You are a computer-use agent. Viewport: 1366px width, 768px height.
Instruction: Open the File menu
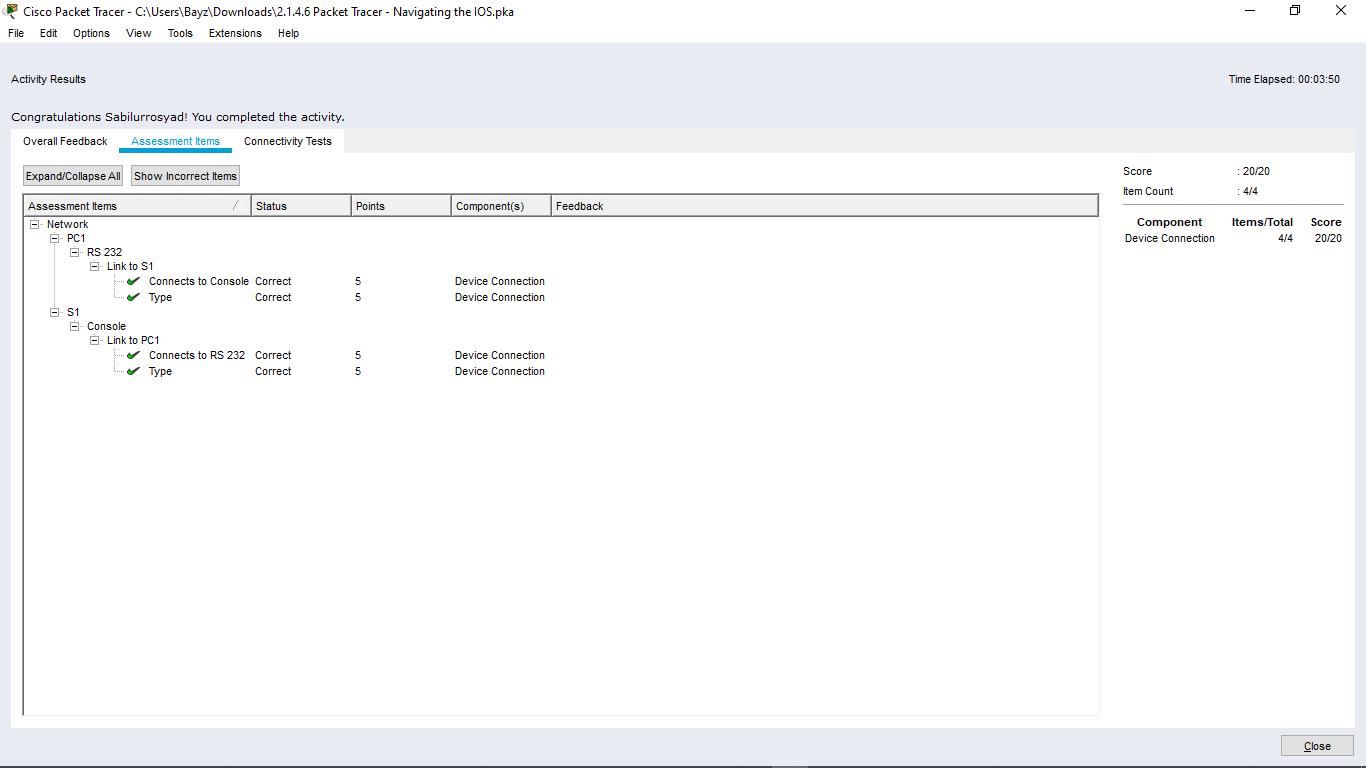(x=16, y=33)
